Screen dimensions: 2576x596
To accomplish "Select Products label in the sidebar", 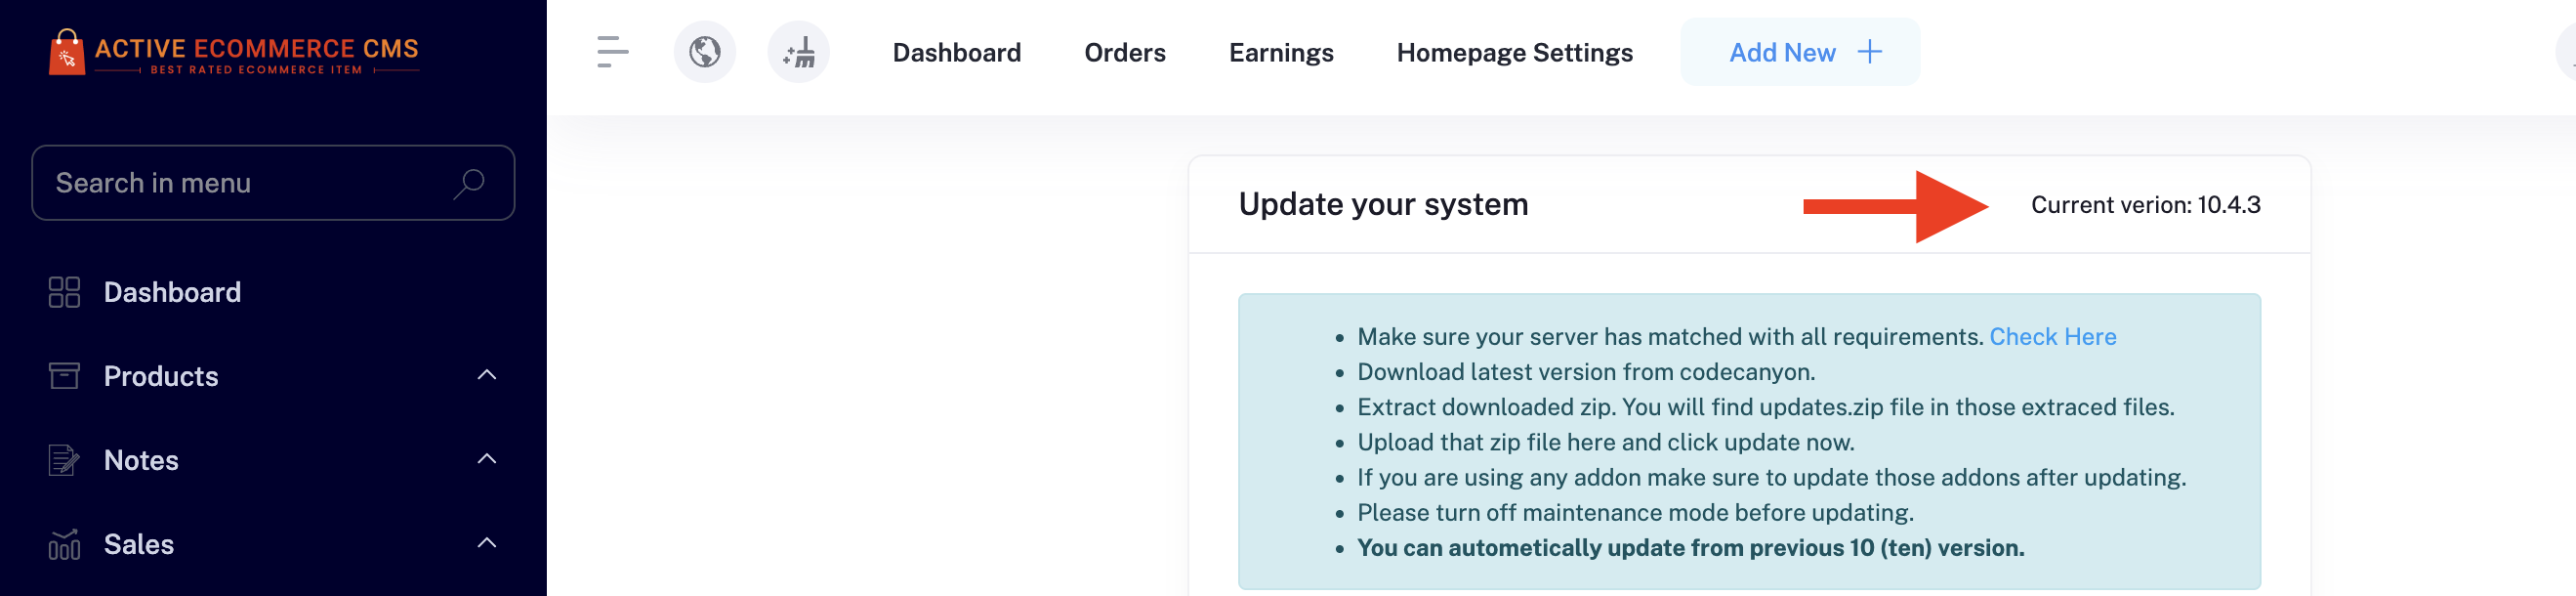I will pos(161,376).
